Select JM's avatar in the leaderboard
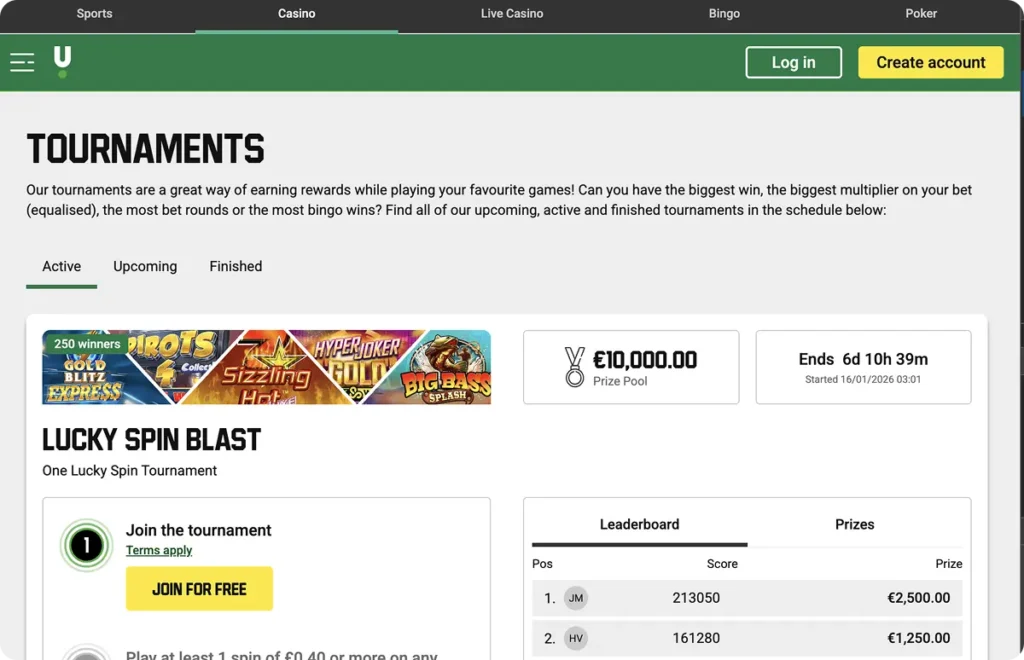Image resolution: width=1024 pixels, height=660 pixels. [x=575, y=597]
